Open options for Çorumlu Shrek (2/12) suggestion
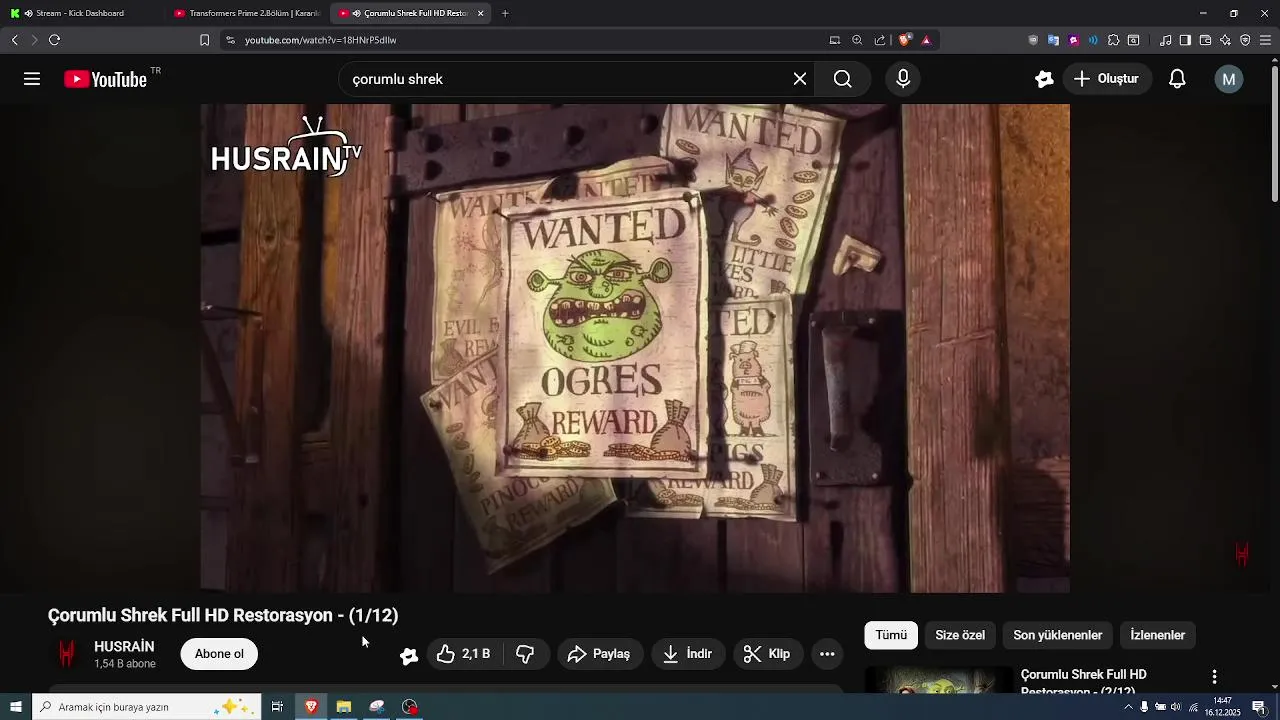This screenshot has width=1280, height=720. pos(1214,677)
